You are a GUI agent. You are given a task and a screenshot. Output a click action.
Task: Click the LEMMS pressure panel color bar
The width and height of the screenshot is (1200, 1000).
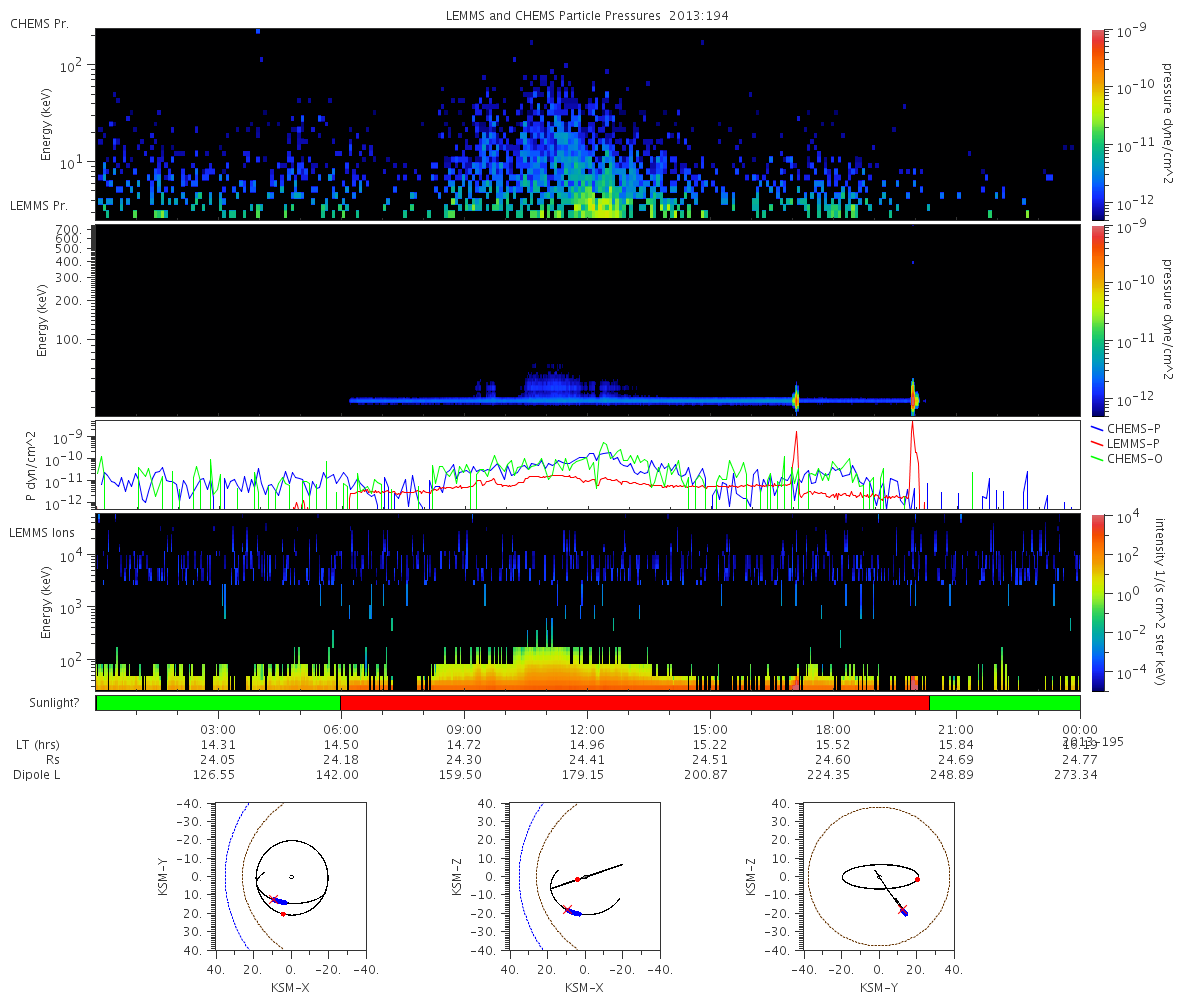click(x=1098, y=320)
